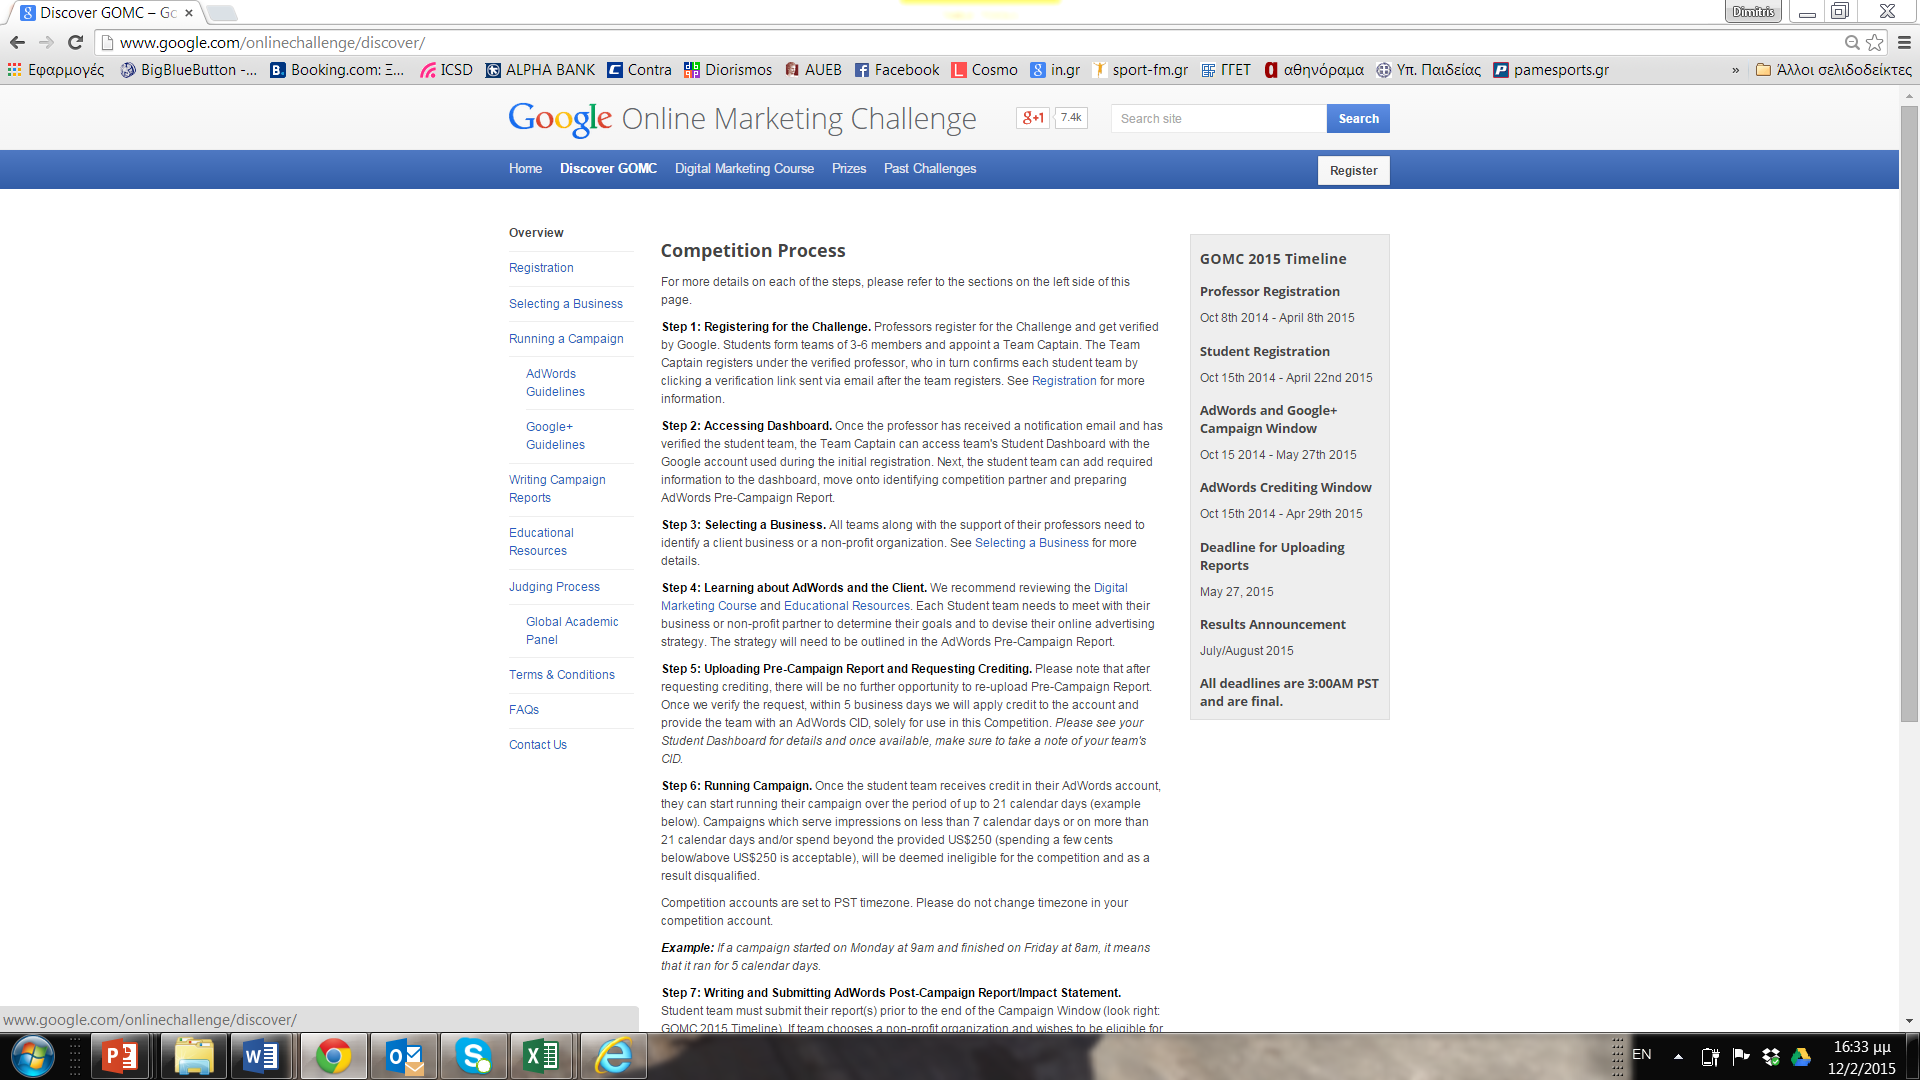The height and width of the screenshot is (1080, 1920).
Task: Click the Register button
Action: click(x=1353, y=171)
